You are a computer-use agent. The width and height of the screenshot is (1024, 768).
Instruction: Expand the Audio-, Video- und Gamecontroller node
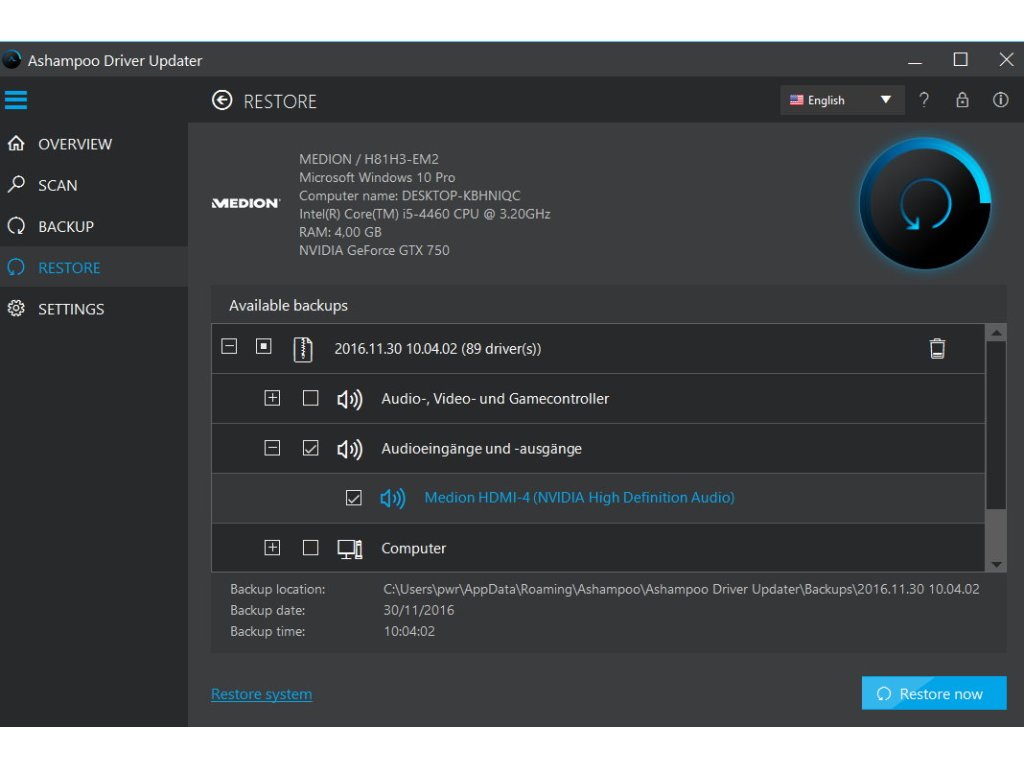click(x=272, y=398)
